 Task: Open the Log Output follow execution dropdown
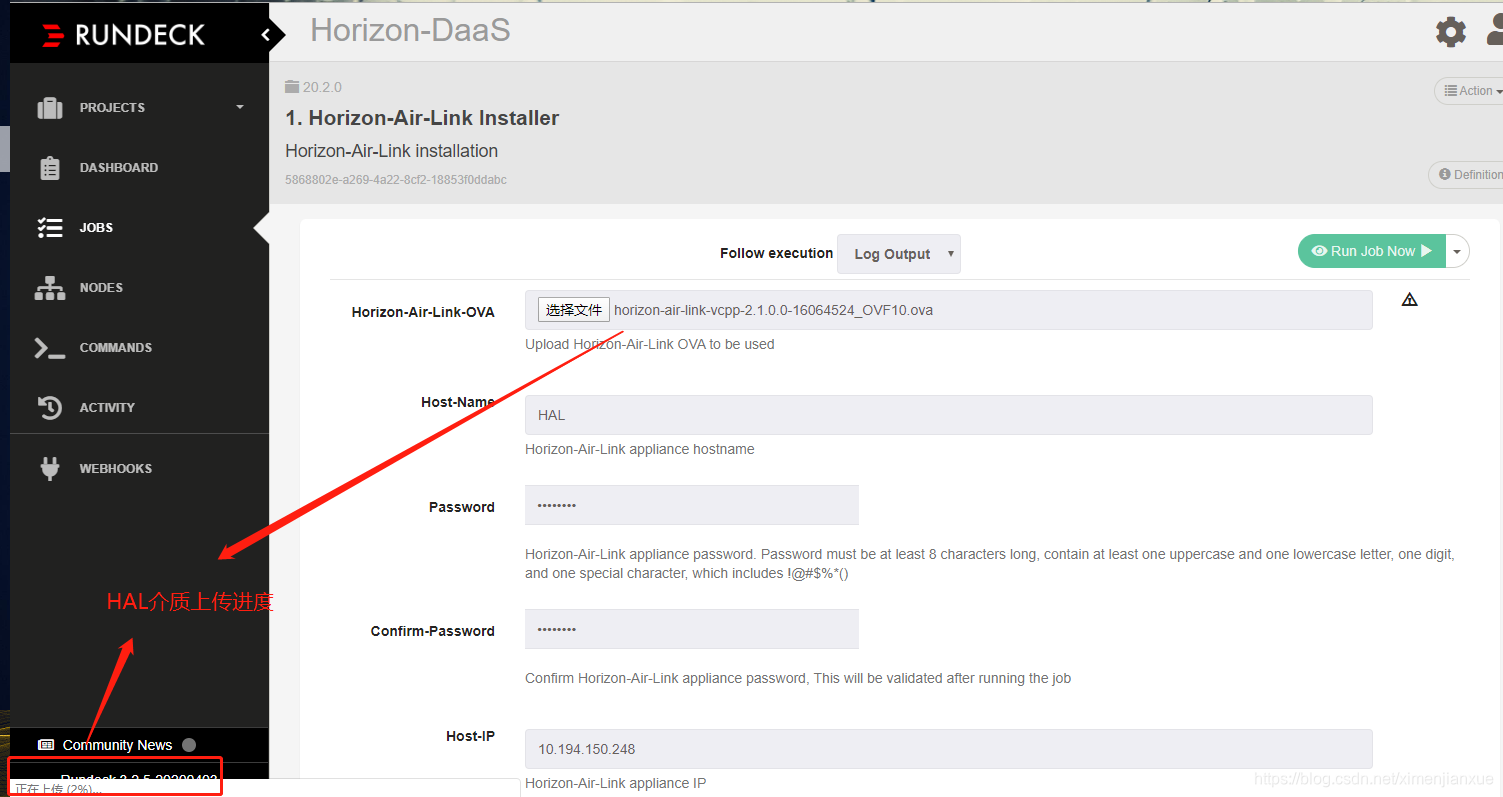pyautogui.click(x=899, y=254)
